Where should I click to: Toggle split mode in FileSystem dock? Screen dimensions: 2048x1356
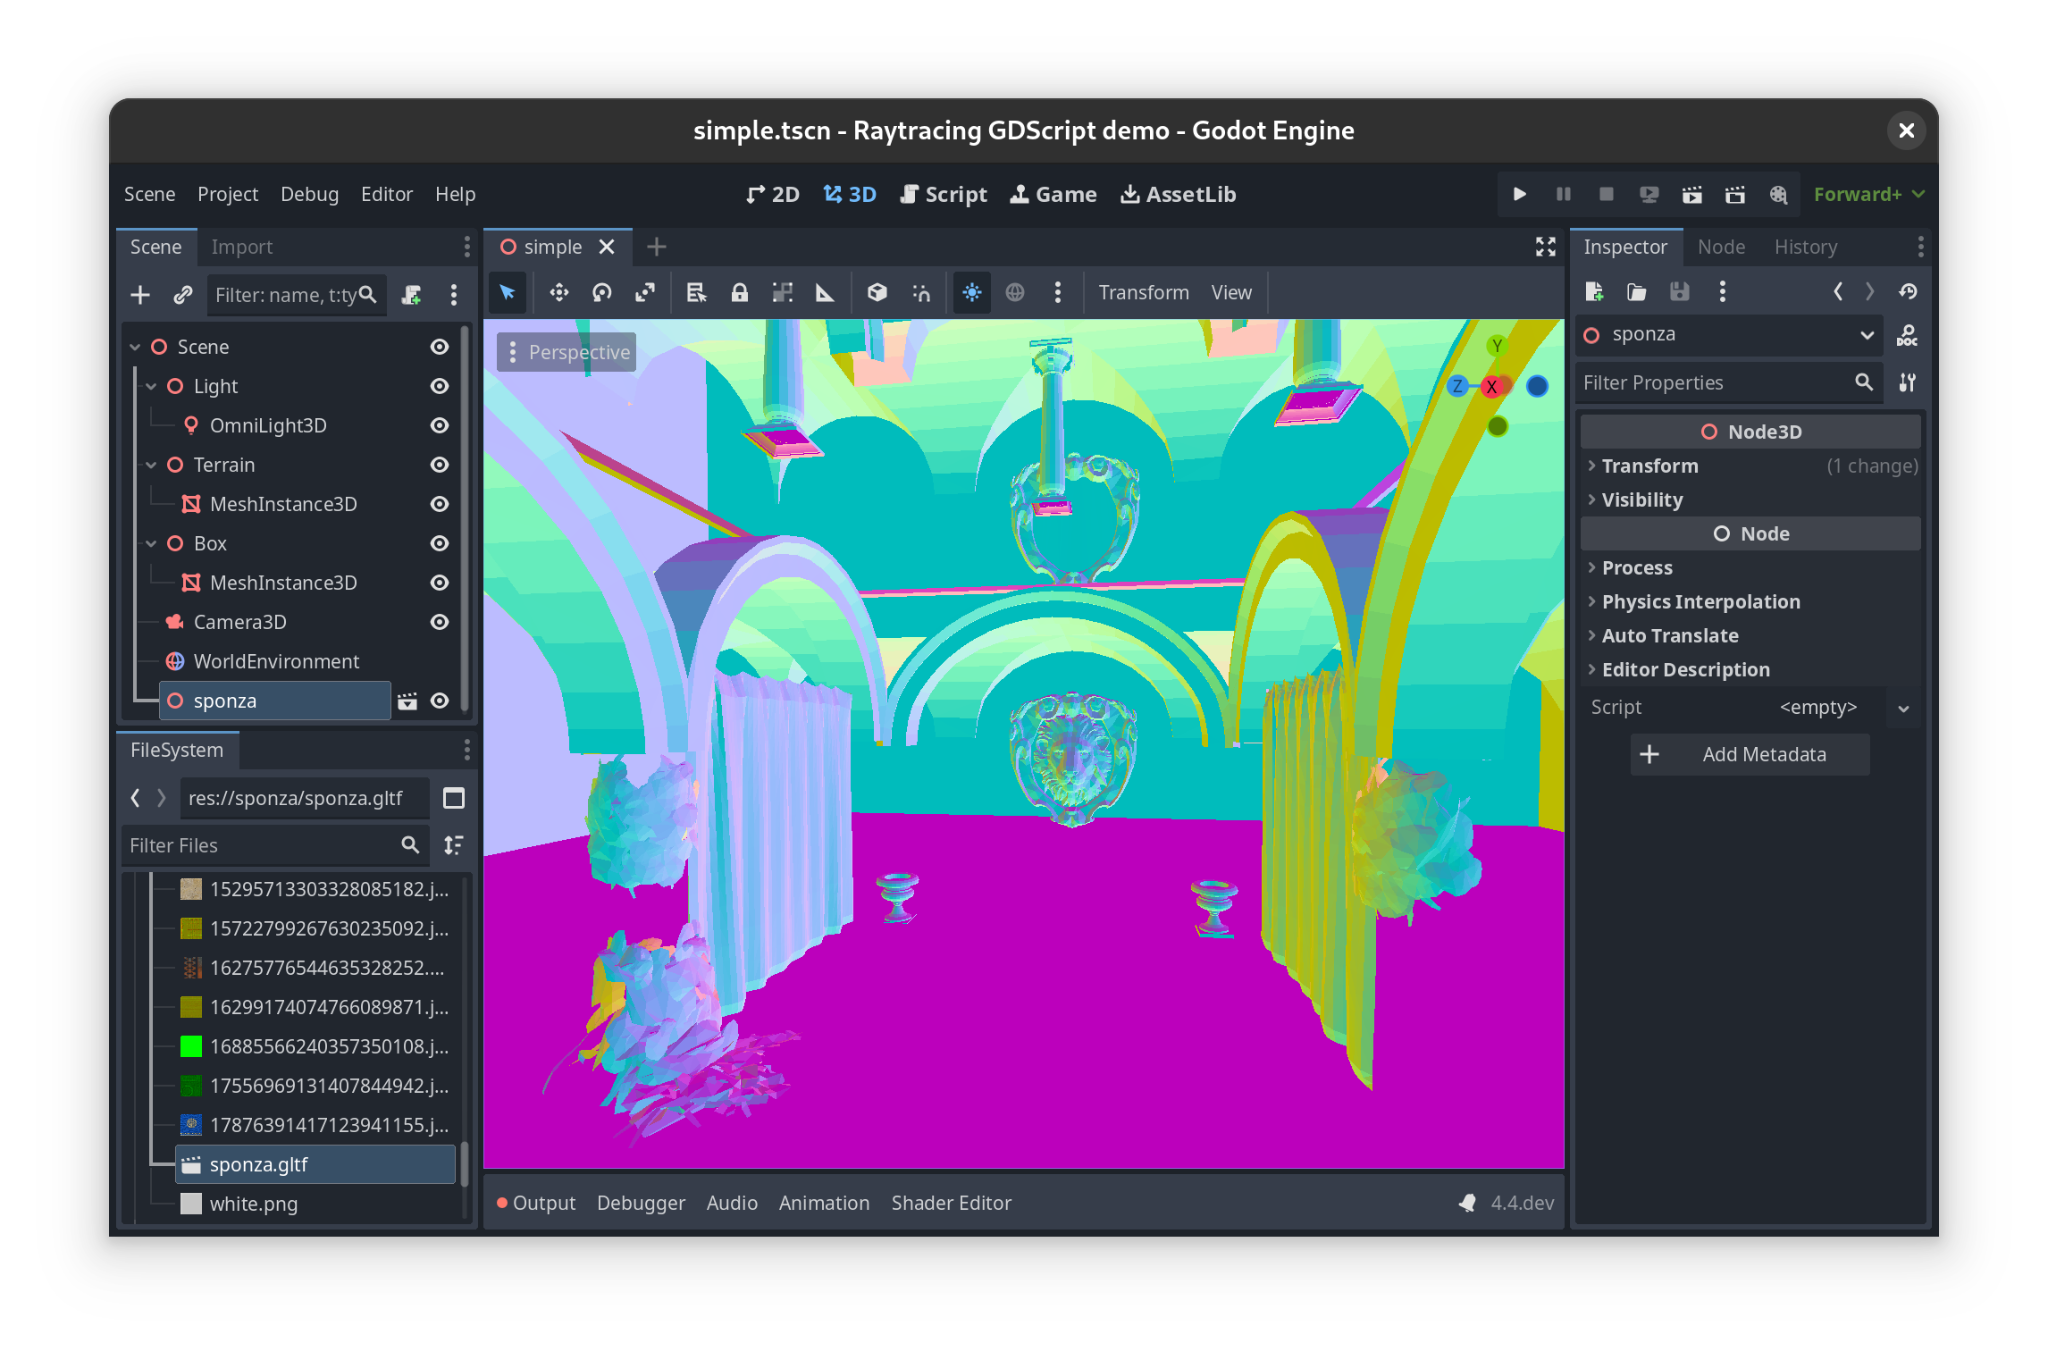click(x=454, y=798)
